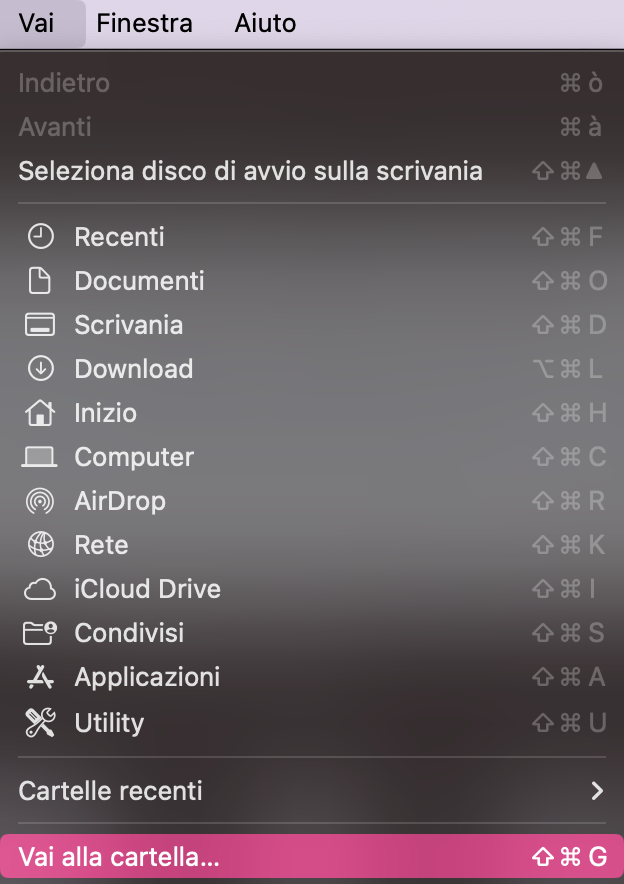Click the Documenti file icon
The width and height of the screenshot is (624, 884).
(x=40, y=281)
